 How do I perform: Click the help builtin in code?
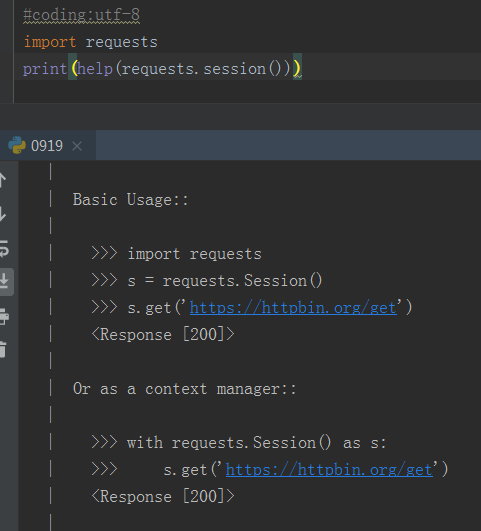pos(95,69)
